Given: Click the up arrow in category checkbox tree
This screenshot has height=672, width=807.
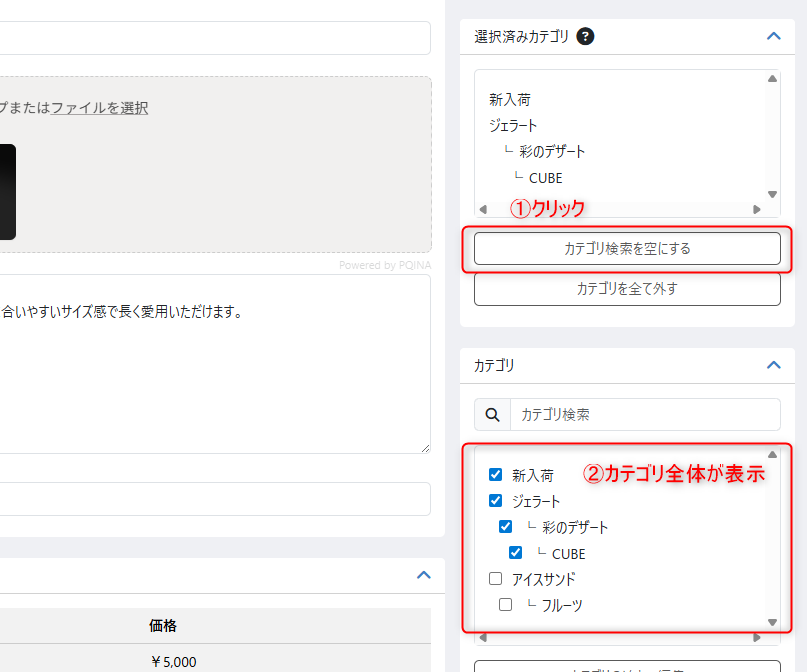Looking at the screenshot, I should coord(772,454).
